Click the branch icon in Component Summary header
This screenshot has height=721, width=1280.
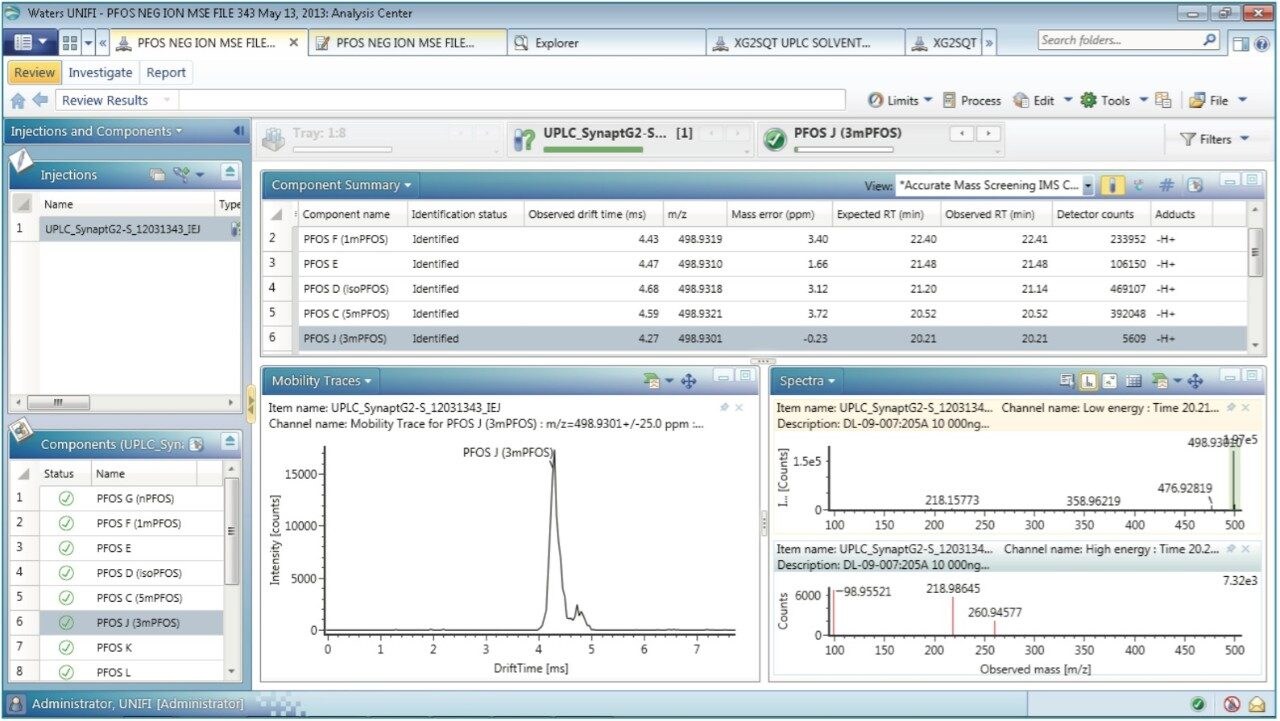pyautogui.click(x=1139, y=185)
